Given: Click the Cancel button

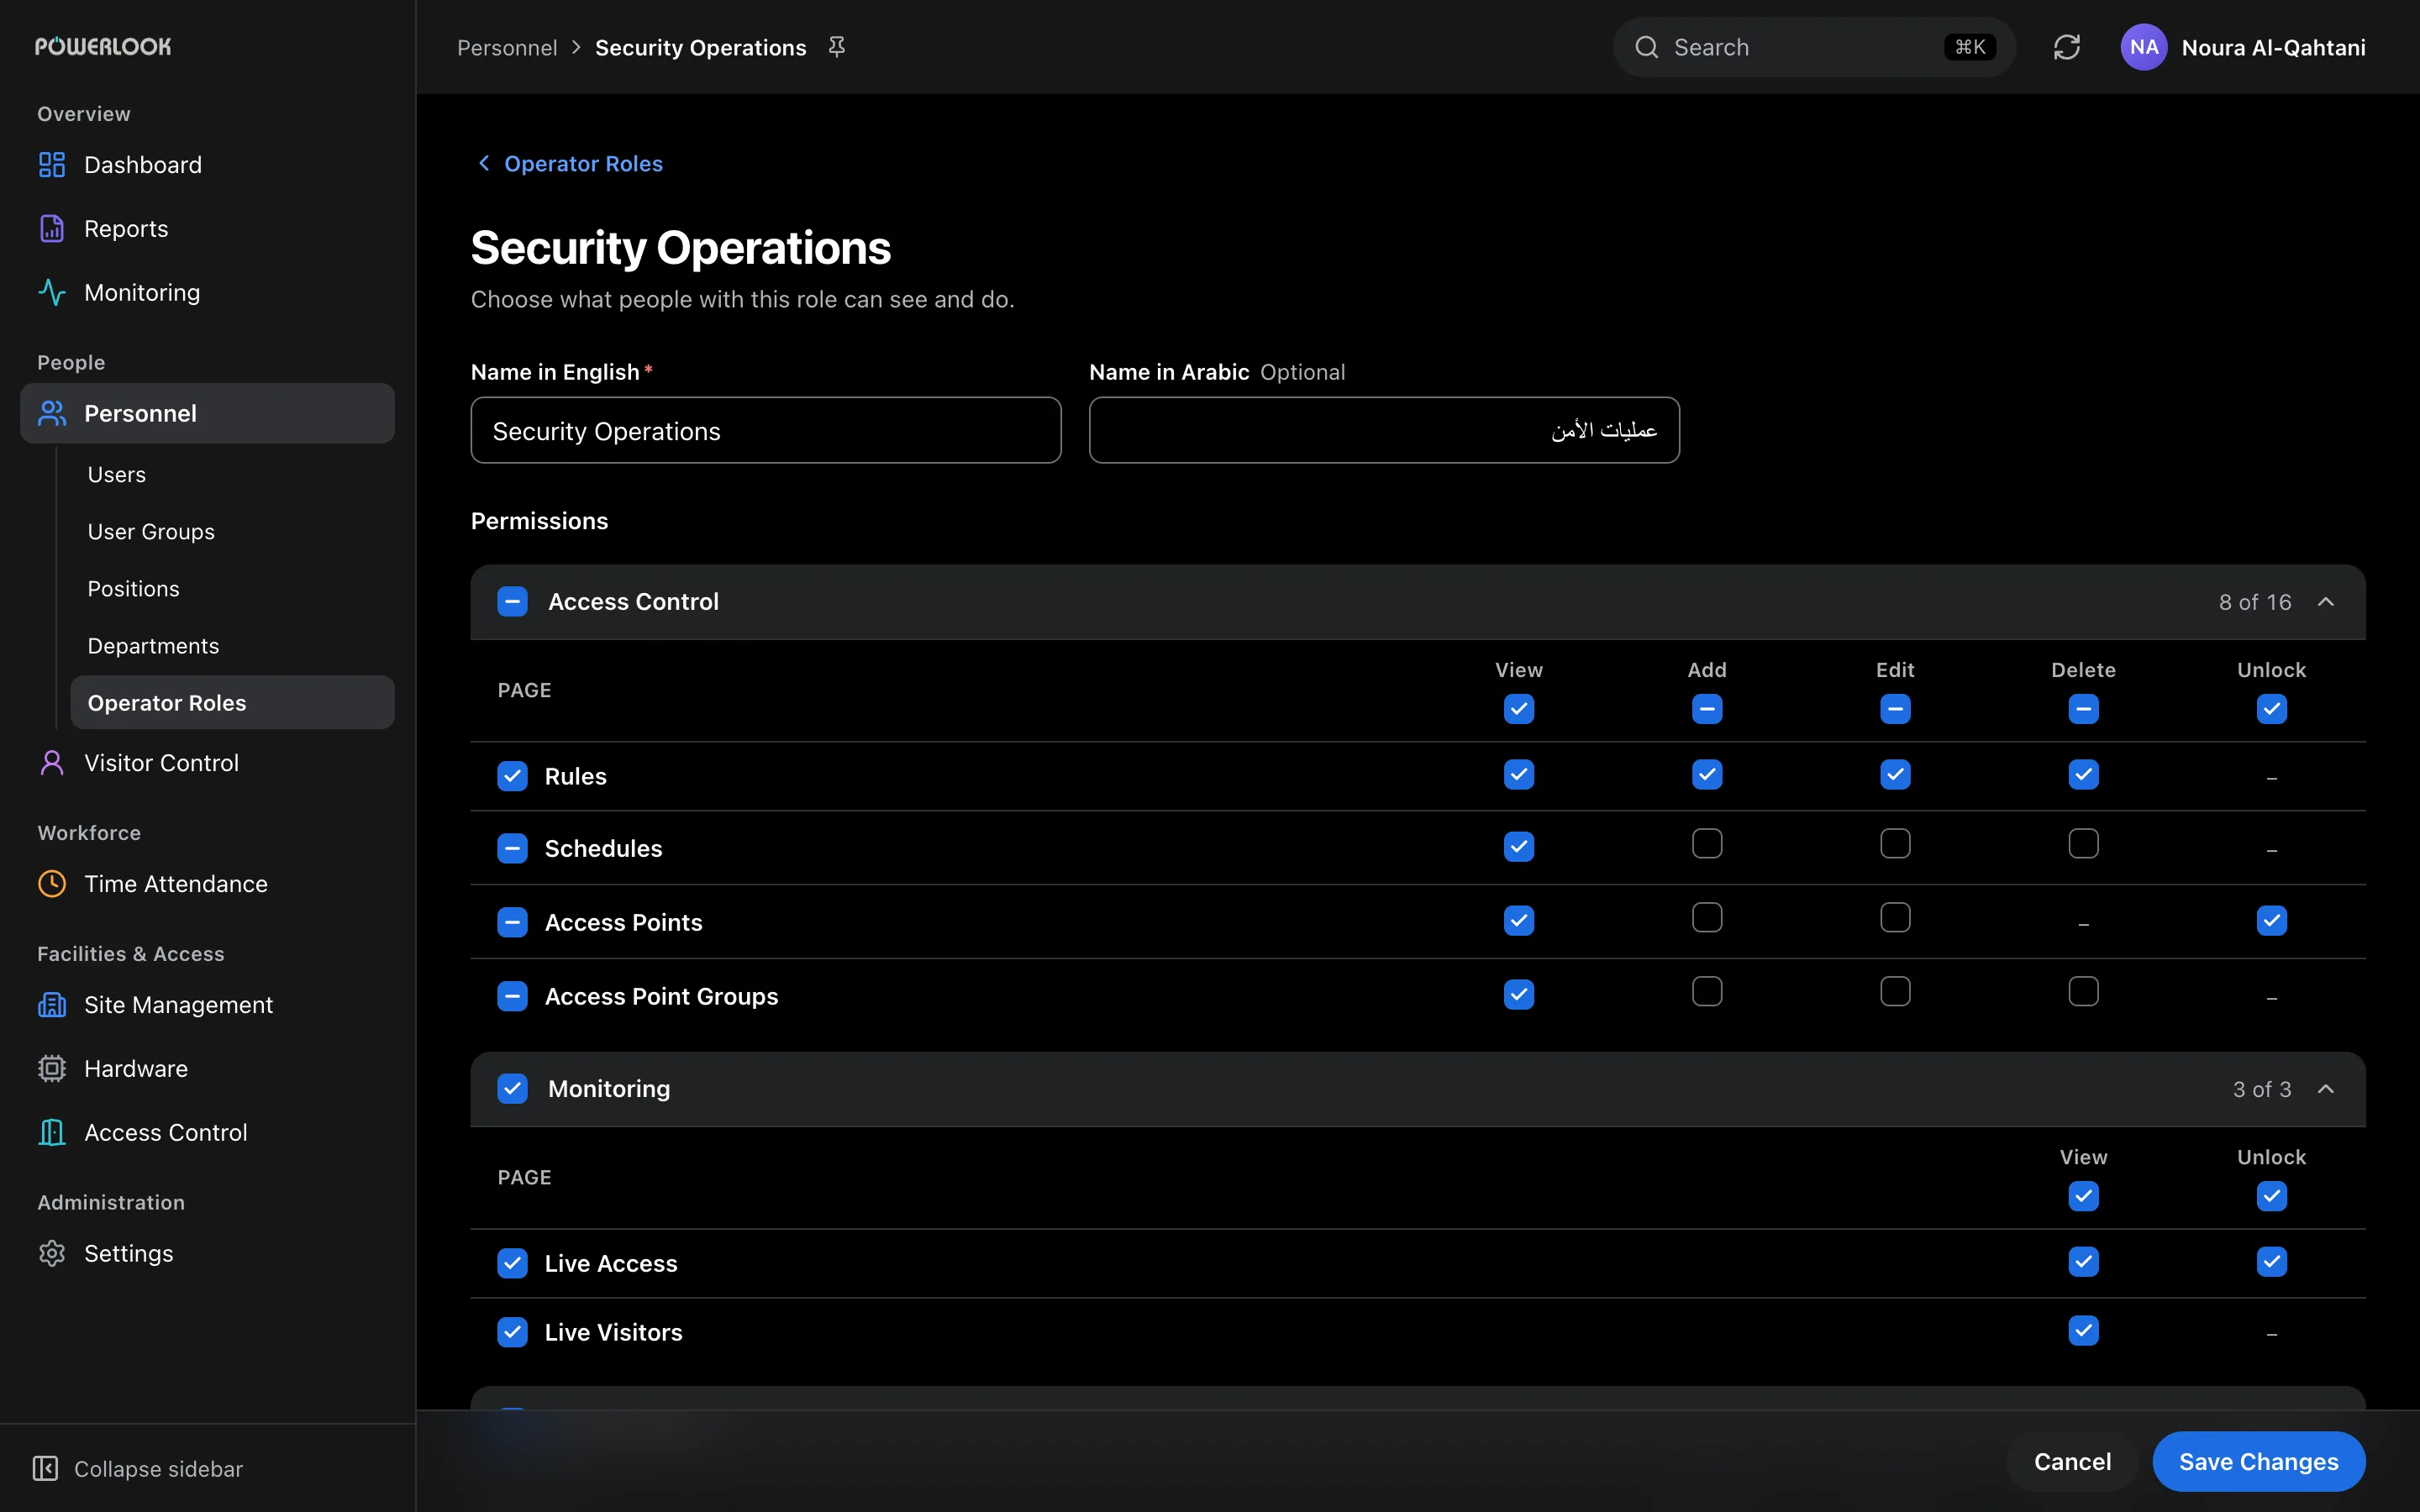Looking at the screenshot, I should point(2072,1462).
